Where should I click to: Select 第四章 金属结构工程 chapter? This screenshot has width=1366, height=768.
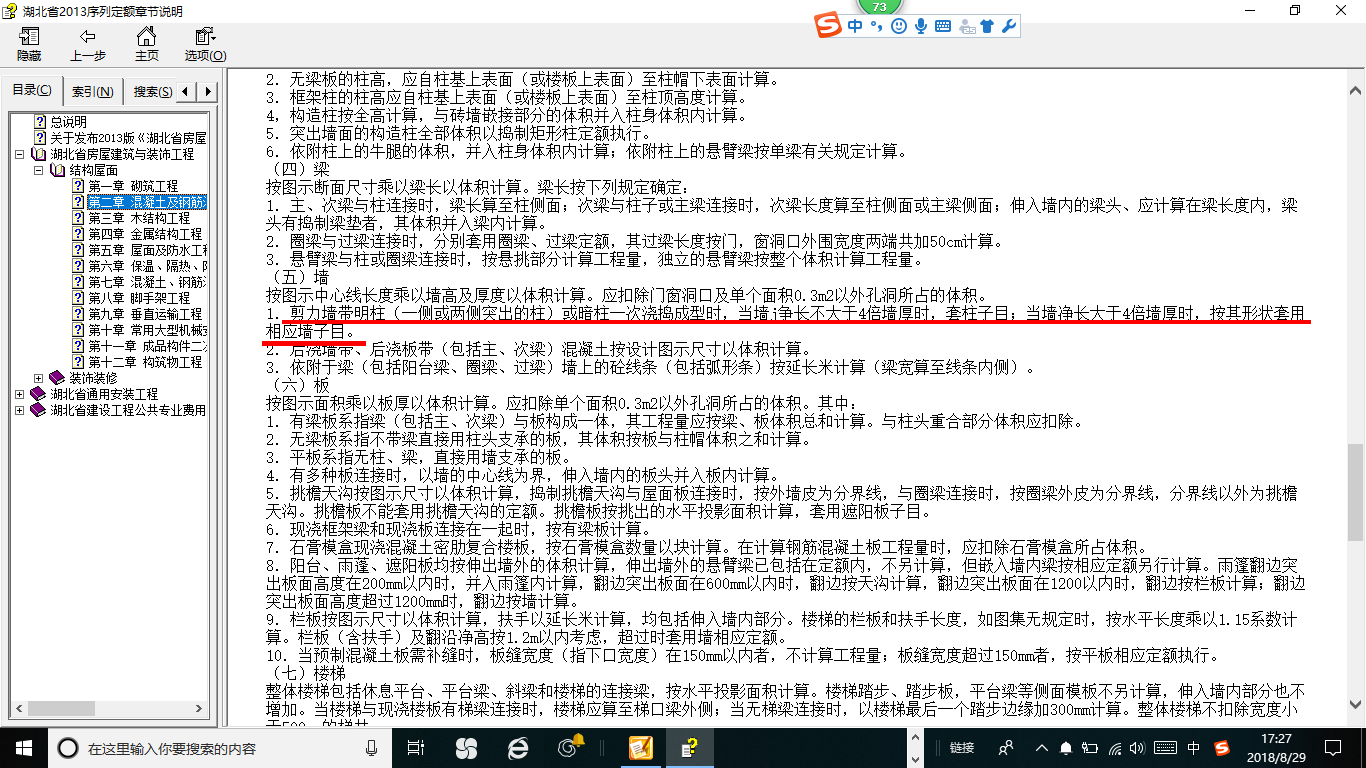pos(145,234)
